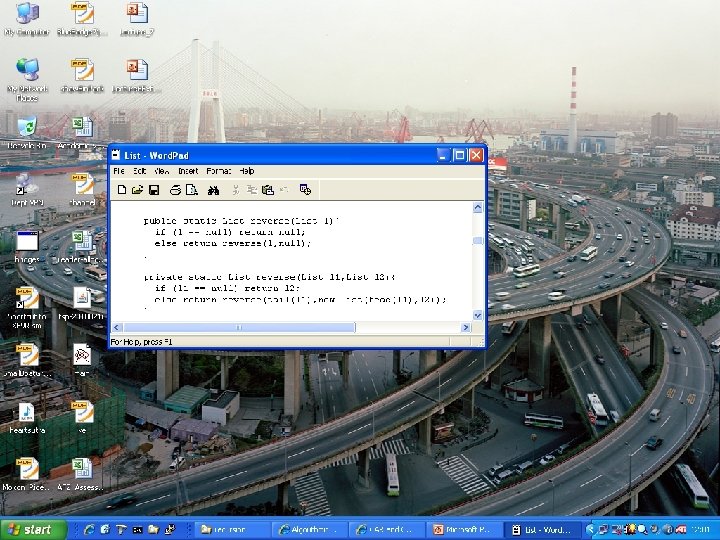Click the second Internet Explorer taskbar button
720x540 pixels.
point(387,529)
